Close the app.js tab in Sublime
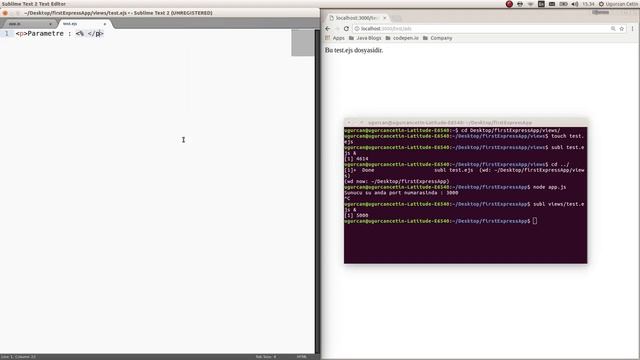Viewport: 640px width, 360px height. (x=50, y=24)
